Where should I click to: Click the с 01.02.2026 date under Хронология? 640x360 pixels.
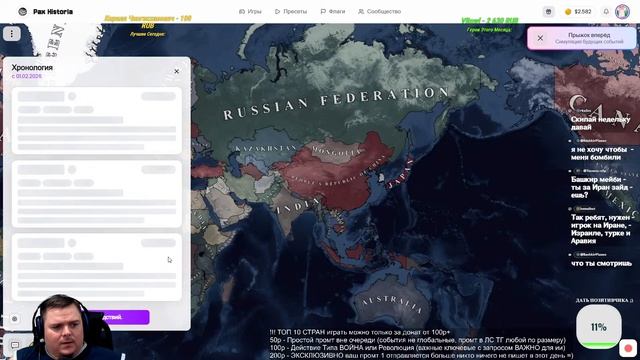click(x=27, y=76)
